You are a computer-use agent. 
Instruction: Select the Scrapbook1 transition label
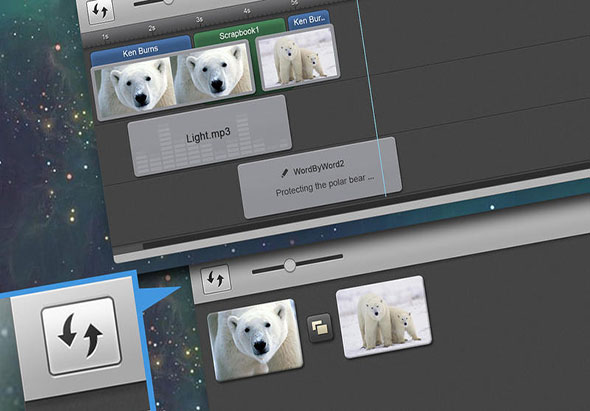click(x=239, y=33)
